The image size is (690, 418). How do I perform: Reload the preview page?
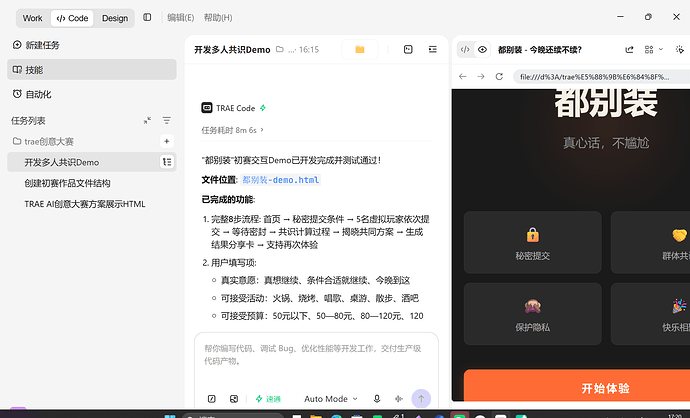tap(499, 77)
